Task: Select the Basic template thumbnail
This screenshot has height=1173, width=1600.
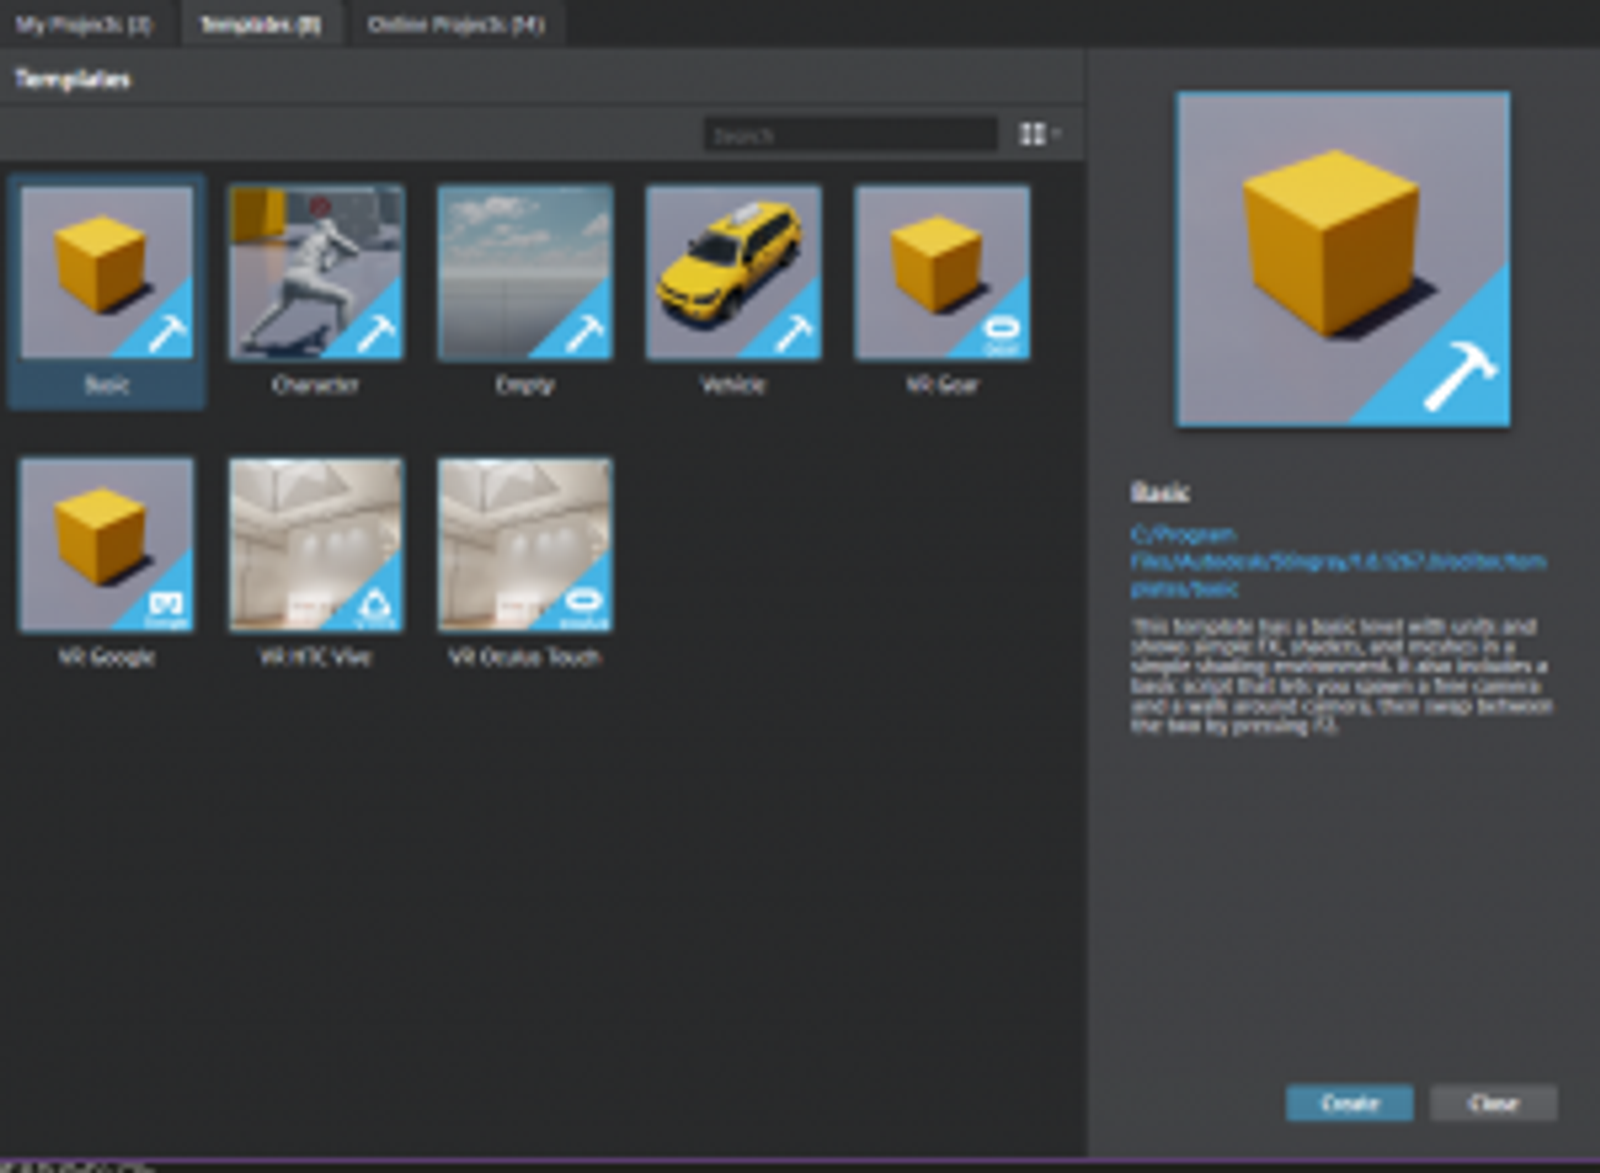Action: [106, 272]
